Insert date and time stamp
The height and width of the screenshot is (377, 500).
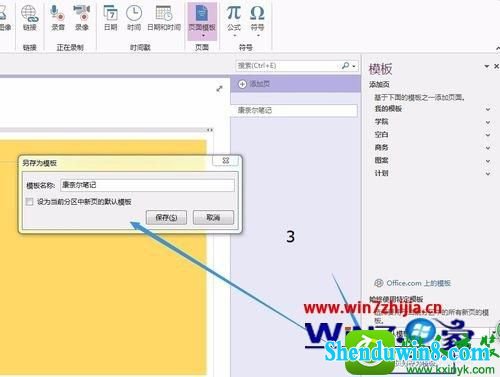[164, 18]
